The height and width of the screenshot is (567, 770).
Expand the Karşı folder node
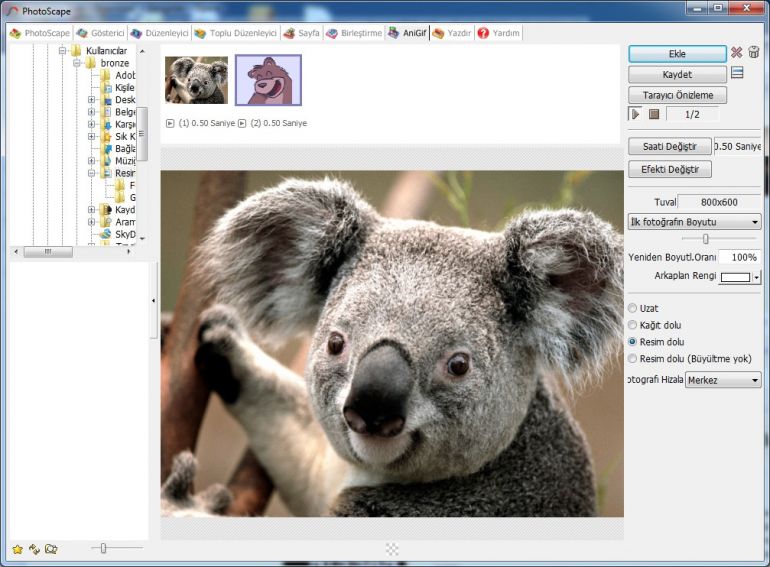coord(91,124)
